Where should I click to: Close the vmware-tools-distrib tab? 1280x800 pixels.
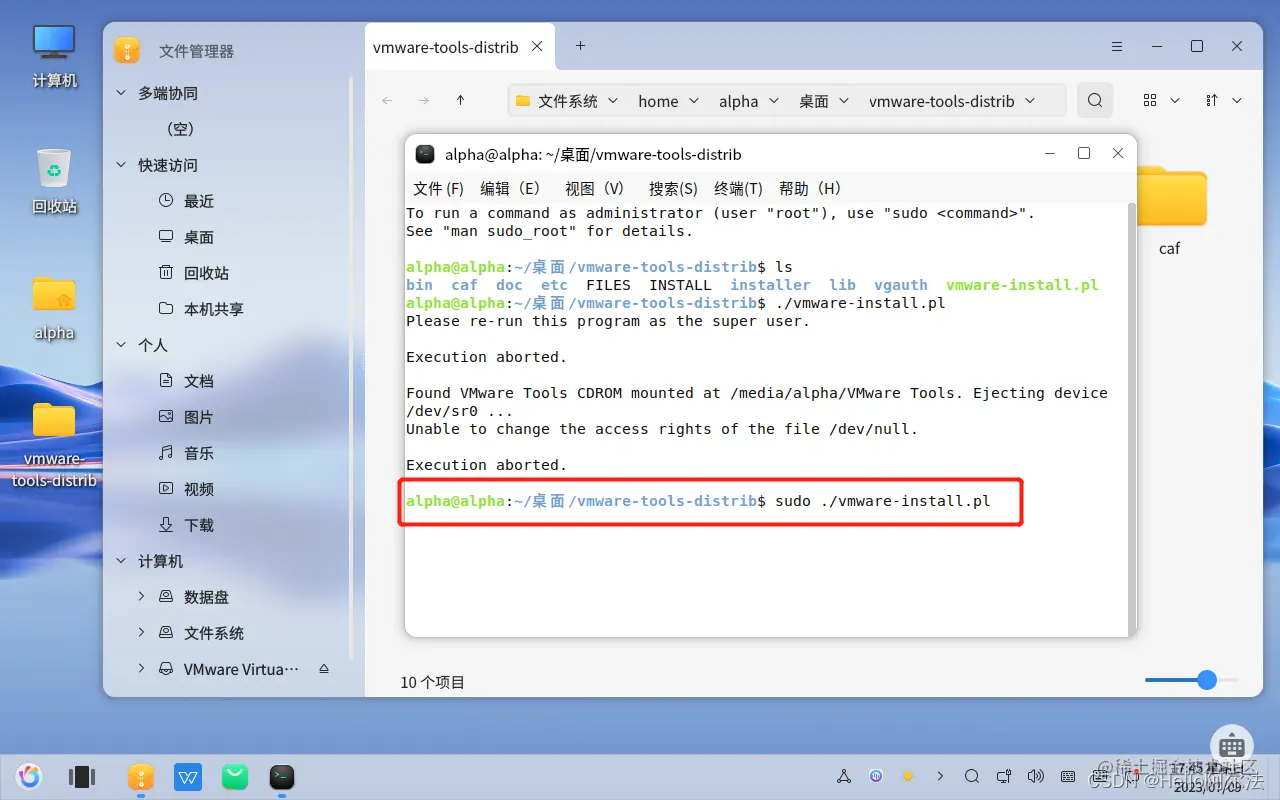click(x=538, y=46)
